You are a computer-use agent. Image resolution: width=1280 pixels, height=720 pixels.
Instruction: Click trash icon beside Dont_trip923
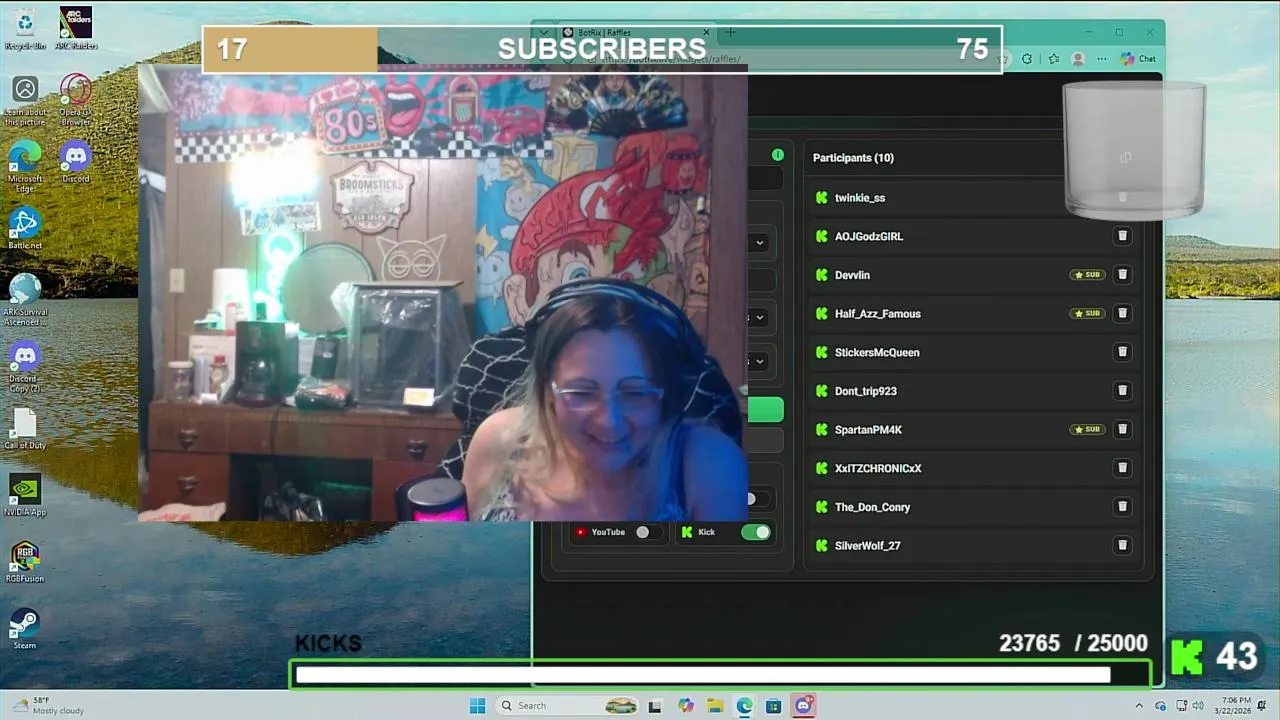pos(1122,391)
